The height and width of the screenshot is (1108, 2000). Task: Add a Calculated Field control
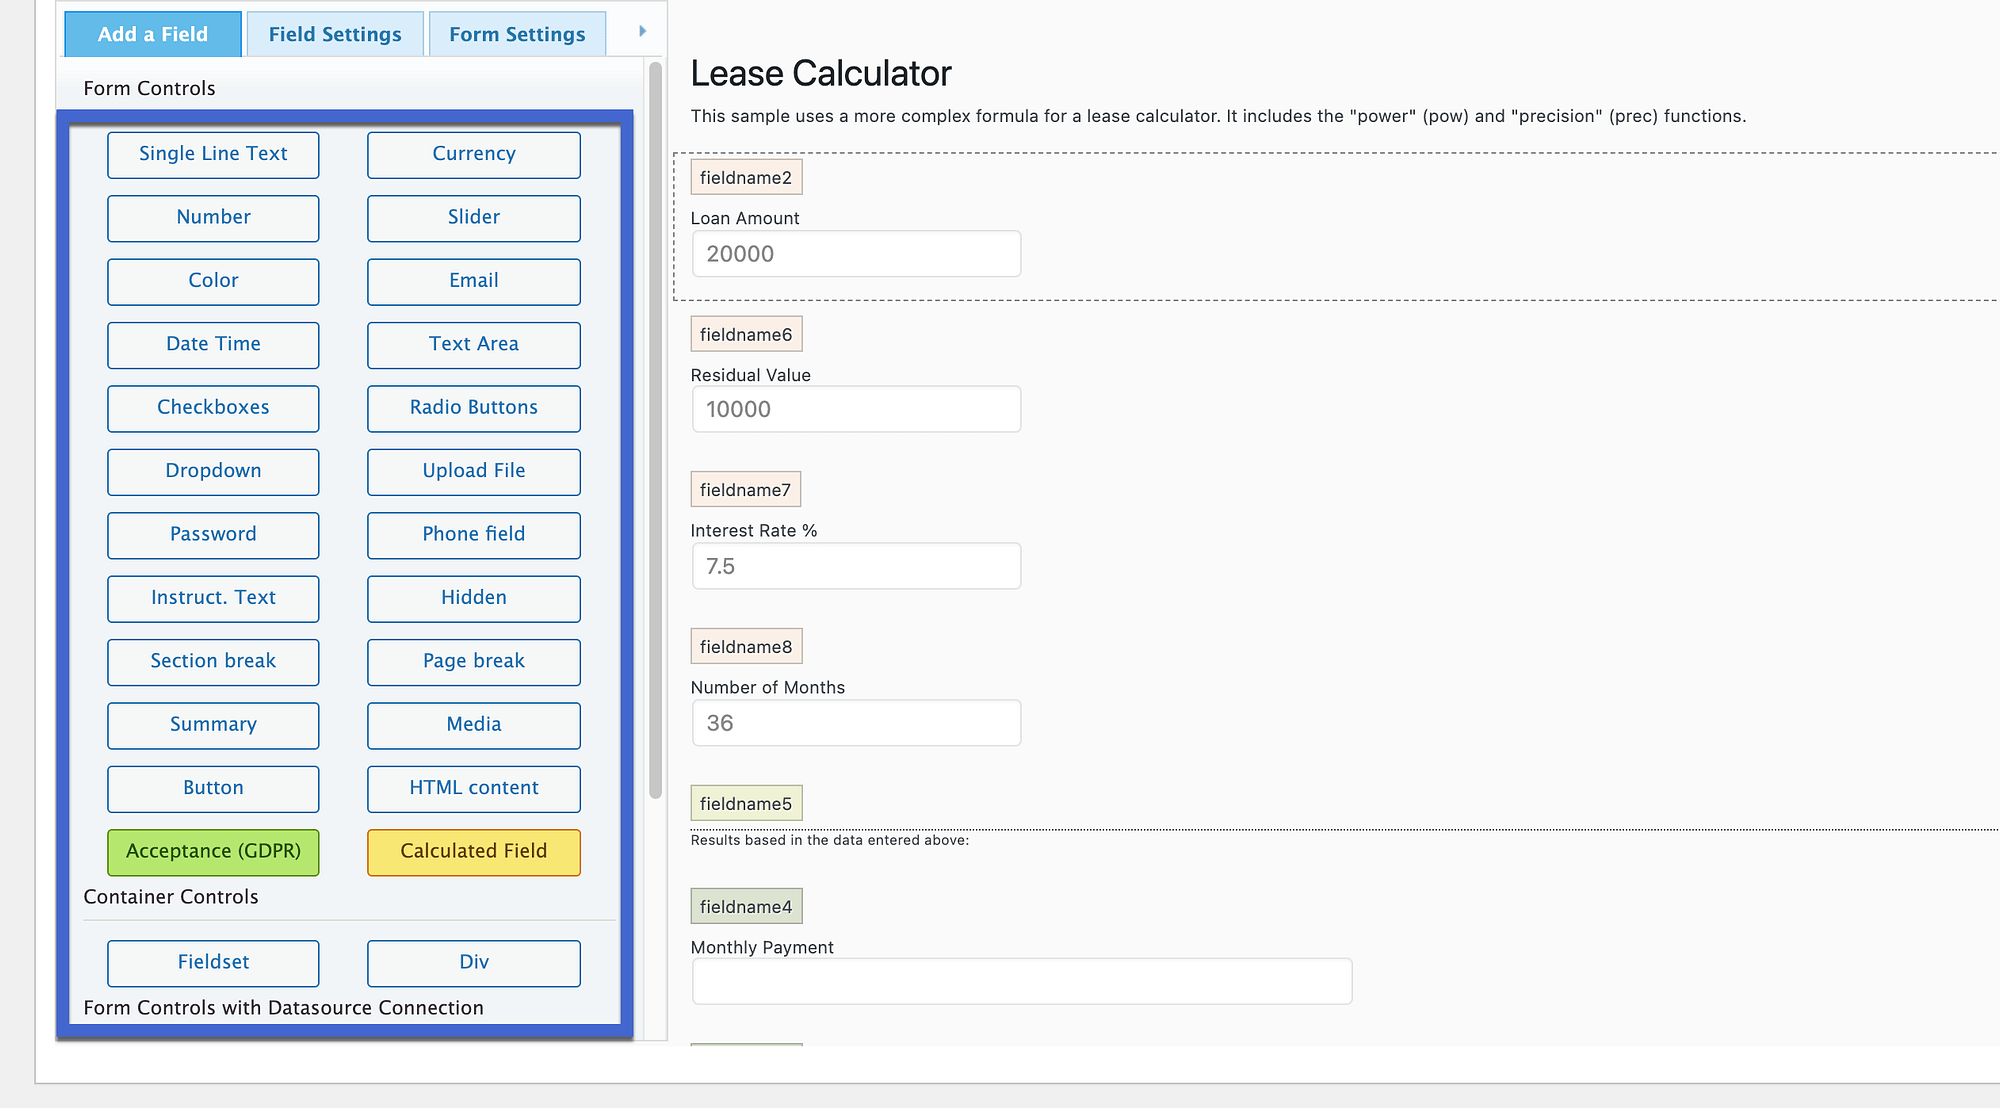tap(473, 852)
